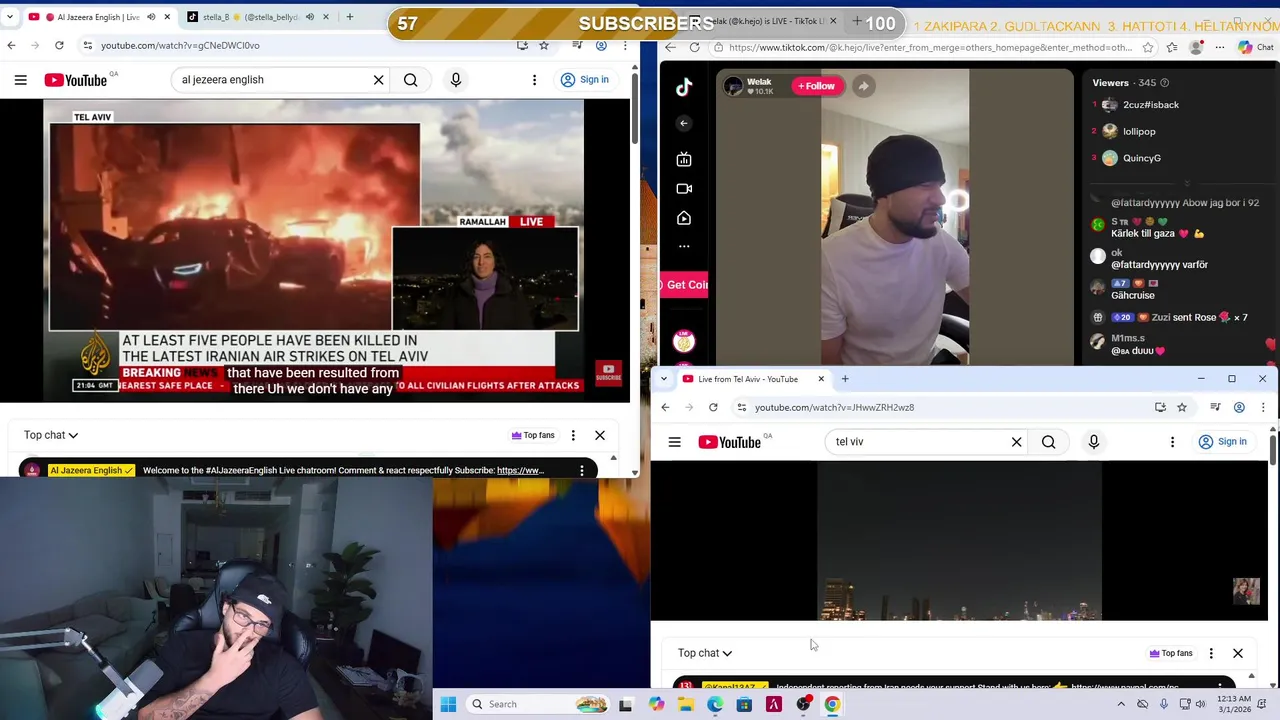Reload the Al Jazeera YouTube page
This screenshot has height=720, width=1280.
(x=59, y=45)
